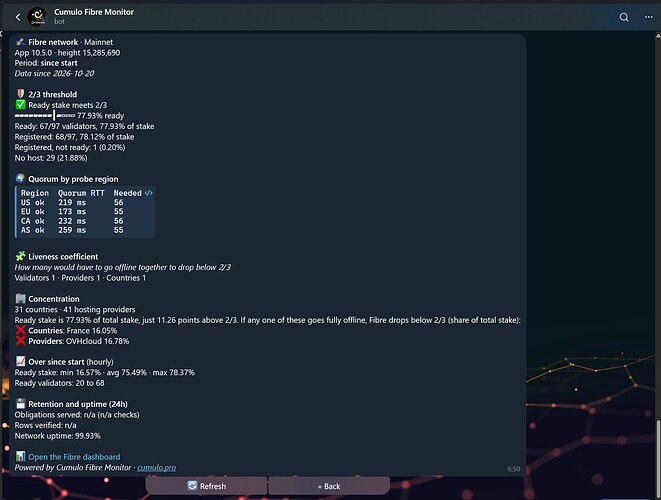Click the 77.93% ready progress bar

45,116
